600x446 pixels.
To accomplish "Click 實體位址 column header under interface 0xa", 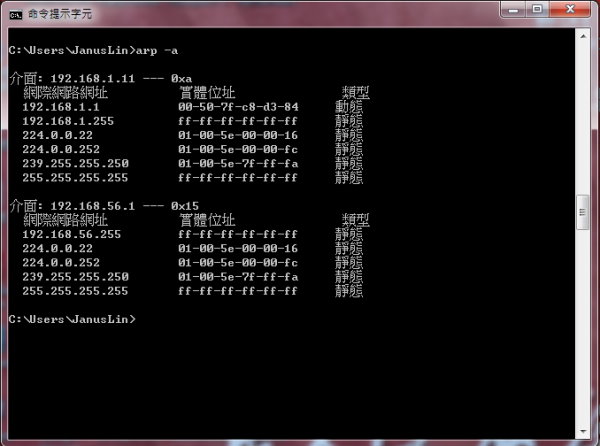I will click(x=206, y=92).
